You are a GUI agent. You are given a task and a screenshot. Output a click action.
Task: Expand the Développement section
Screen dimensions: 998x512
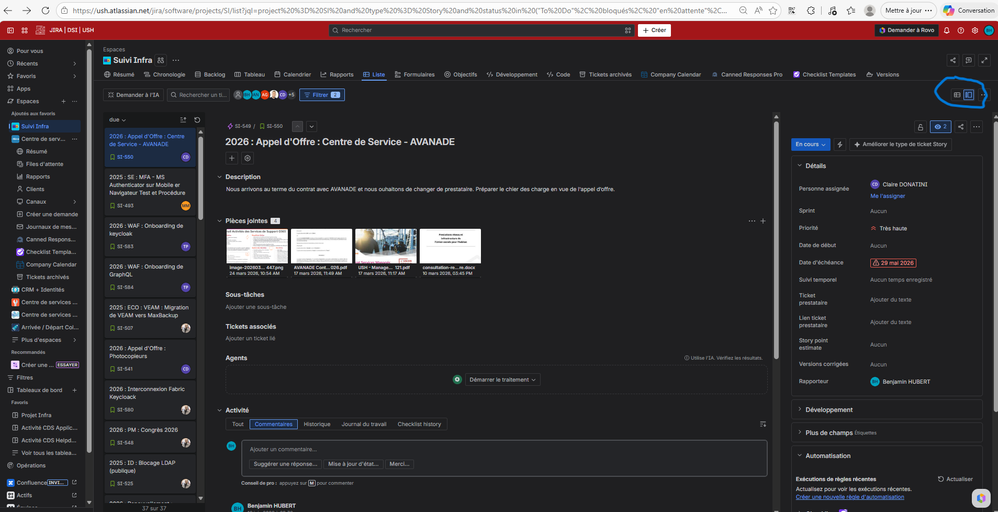(x=800, y=409)
